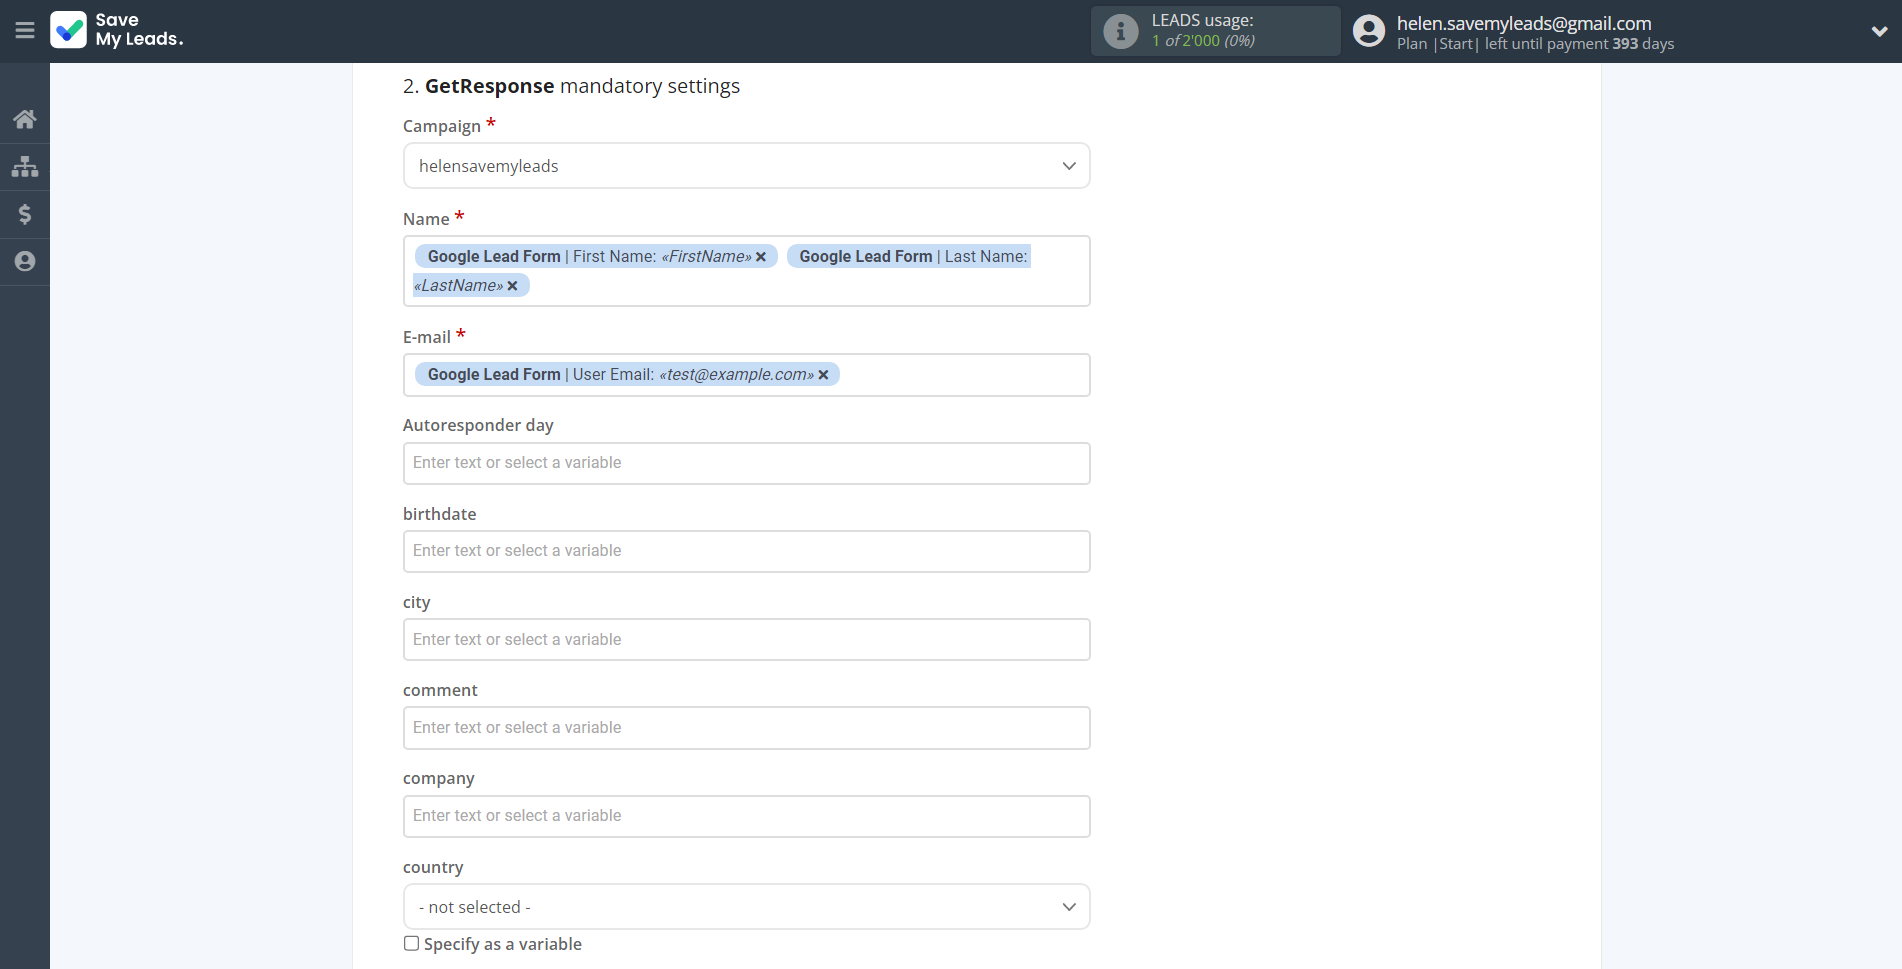The image size is (1902, 969).
Task: Click the helen.savemyleads@gmail.com account text
Action: click(x=1524, y=23)
